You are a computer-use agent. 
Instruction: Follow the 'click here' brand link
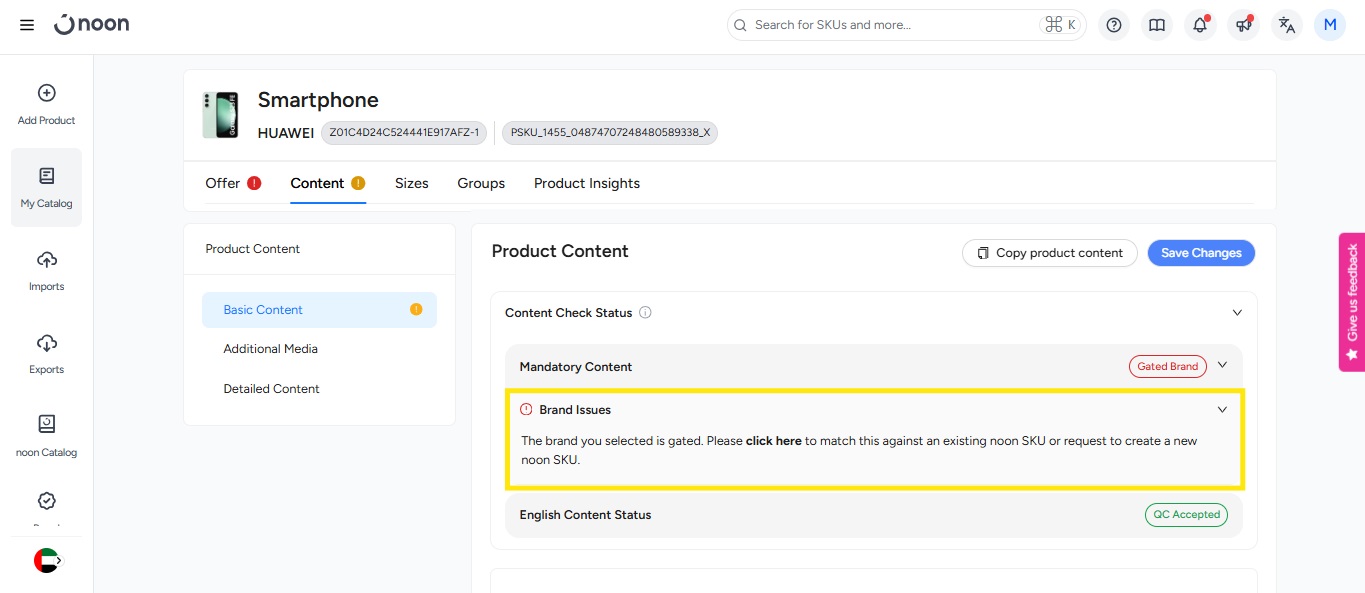pos(773,441)
